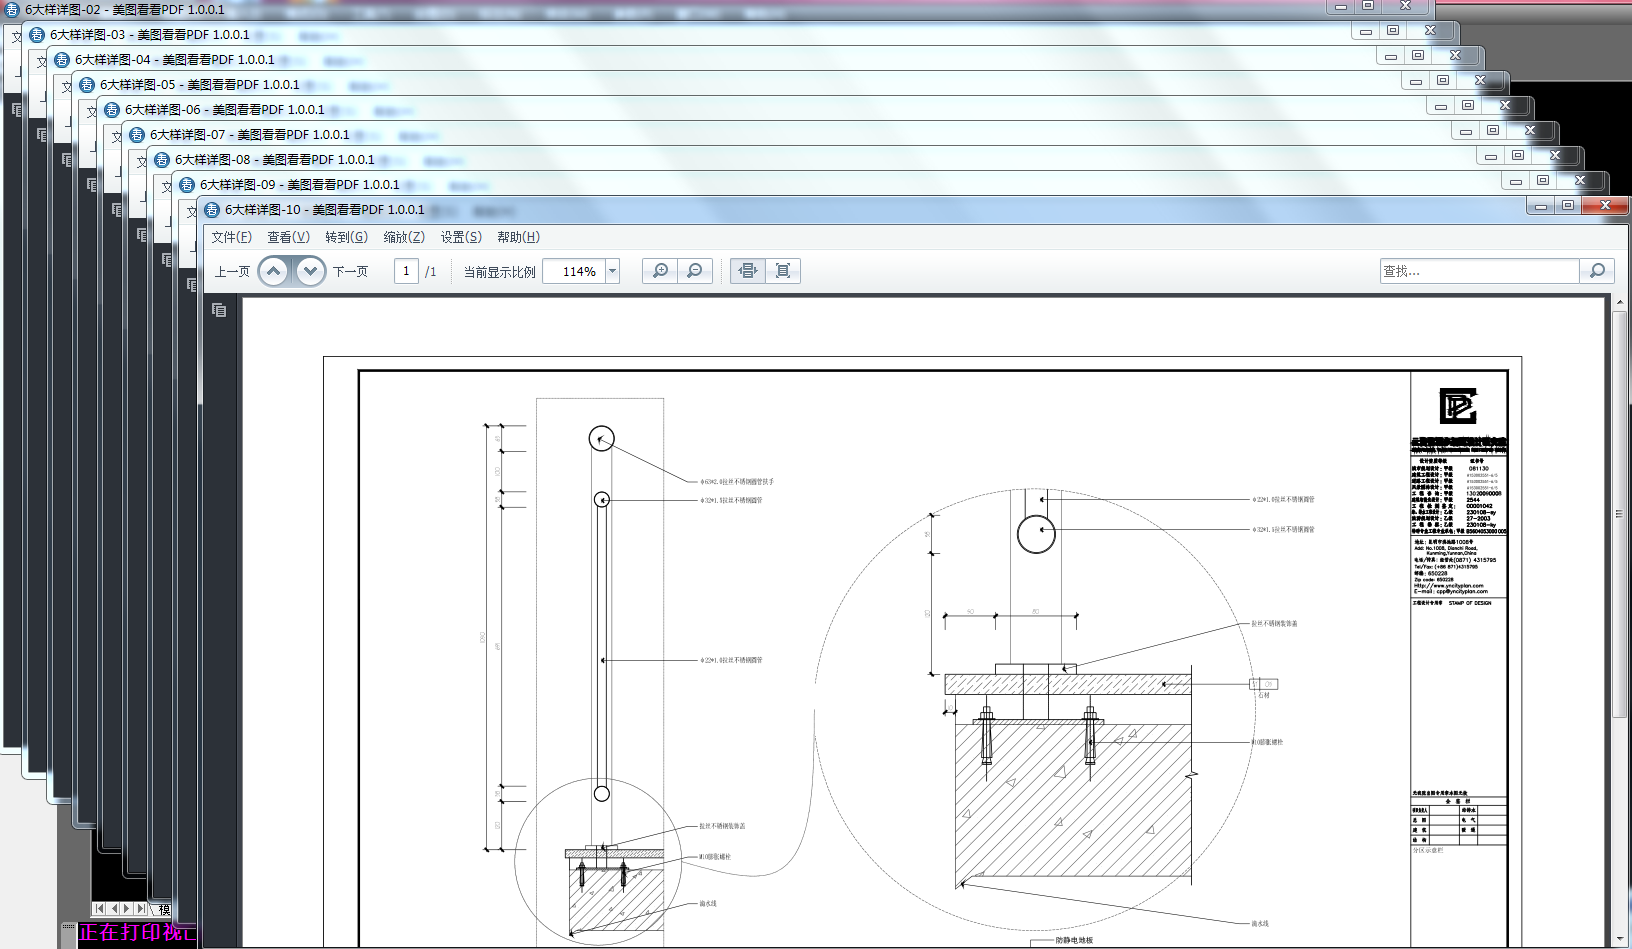Open the 文件(F) menu

point(231,237)
